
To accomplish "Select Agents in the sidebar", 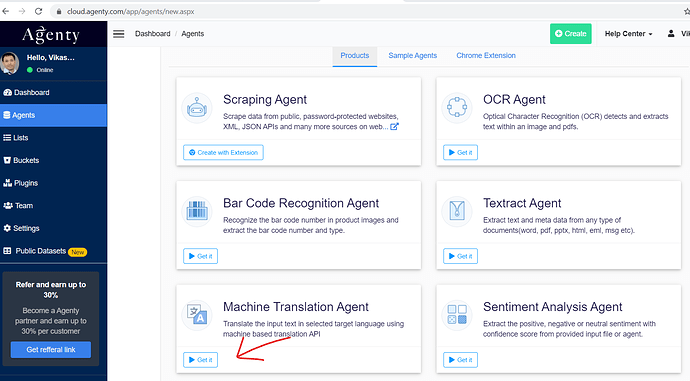I will 53,115.
